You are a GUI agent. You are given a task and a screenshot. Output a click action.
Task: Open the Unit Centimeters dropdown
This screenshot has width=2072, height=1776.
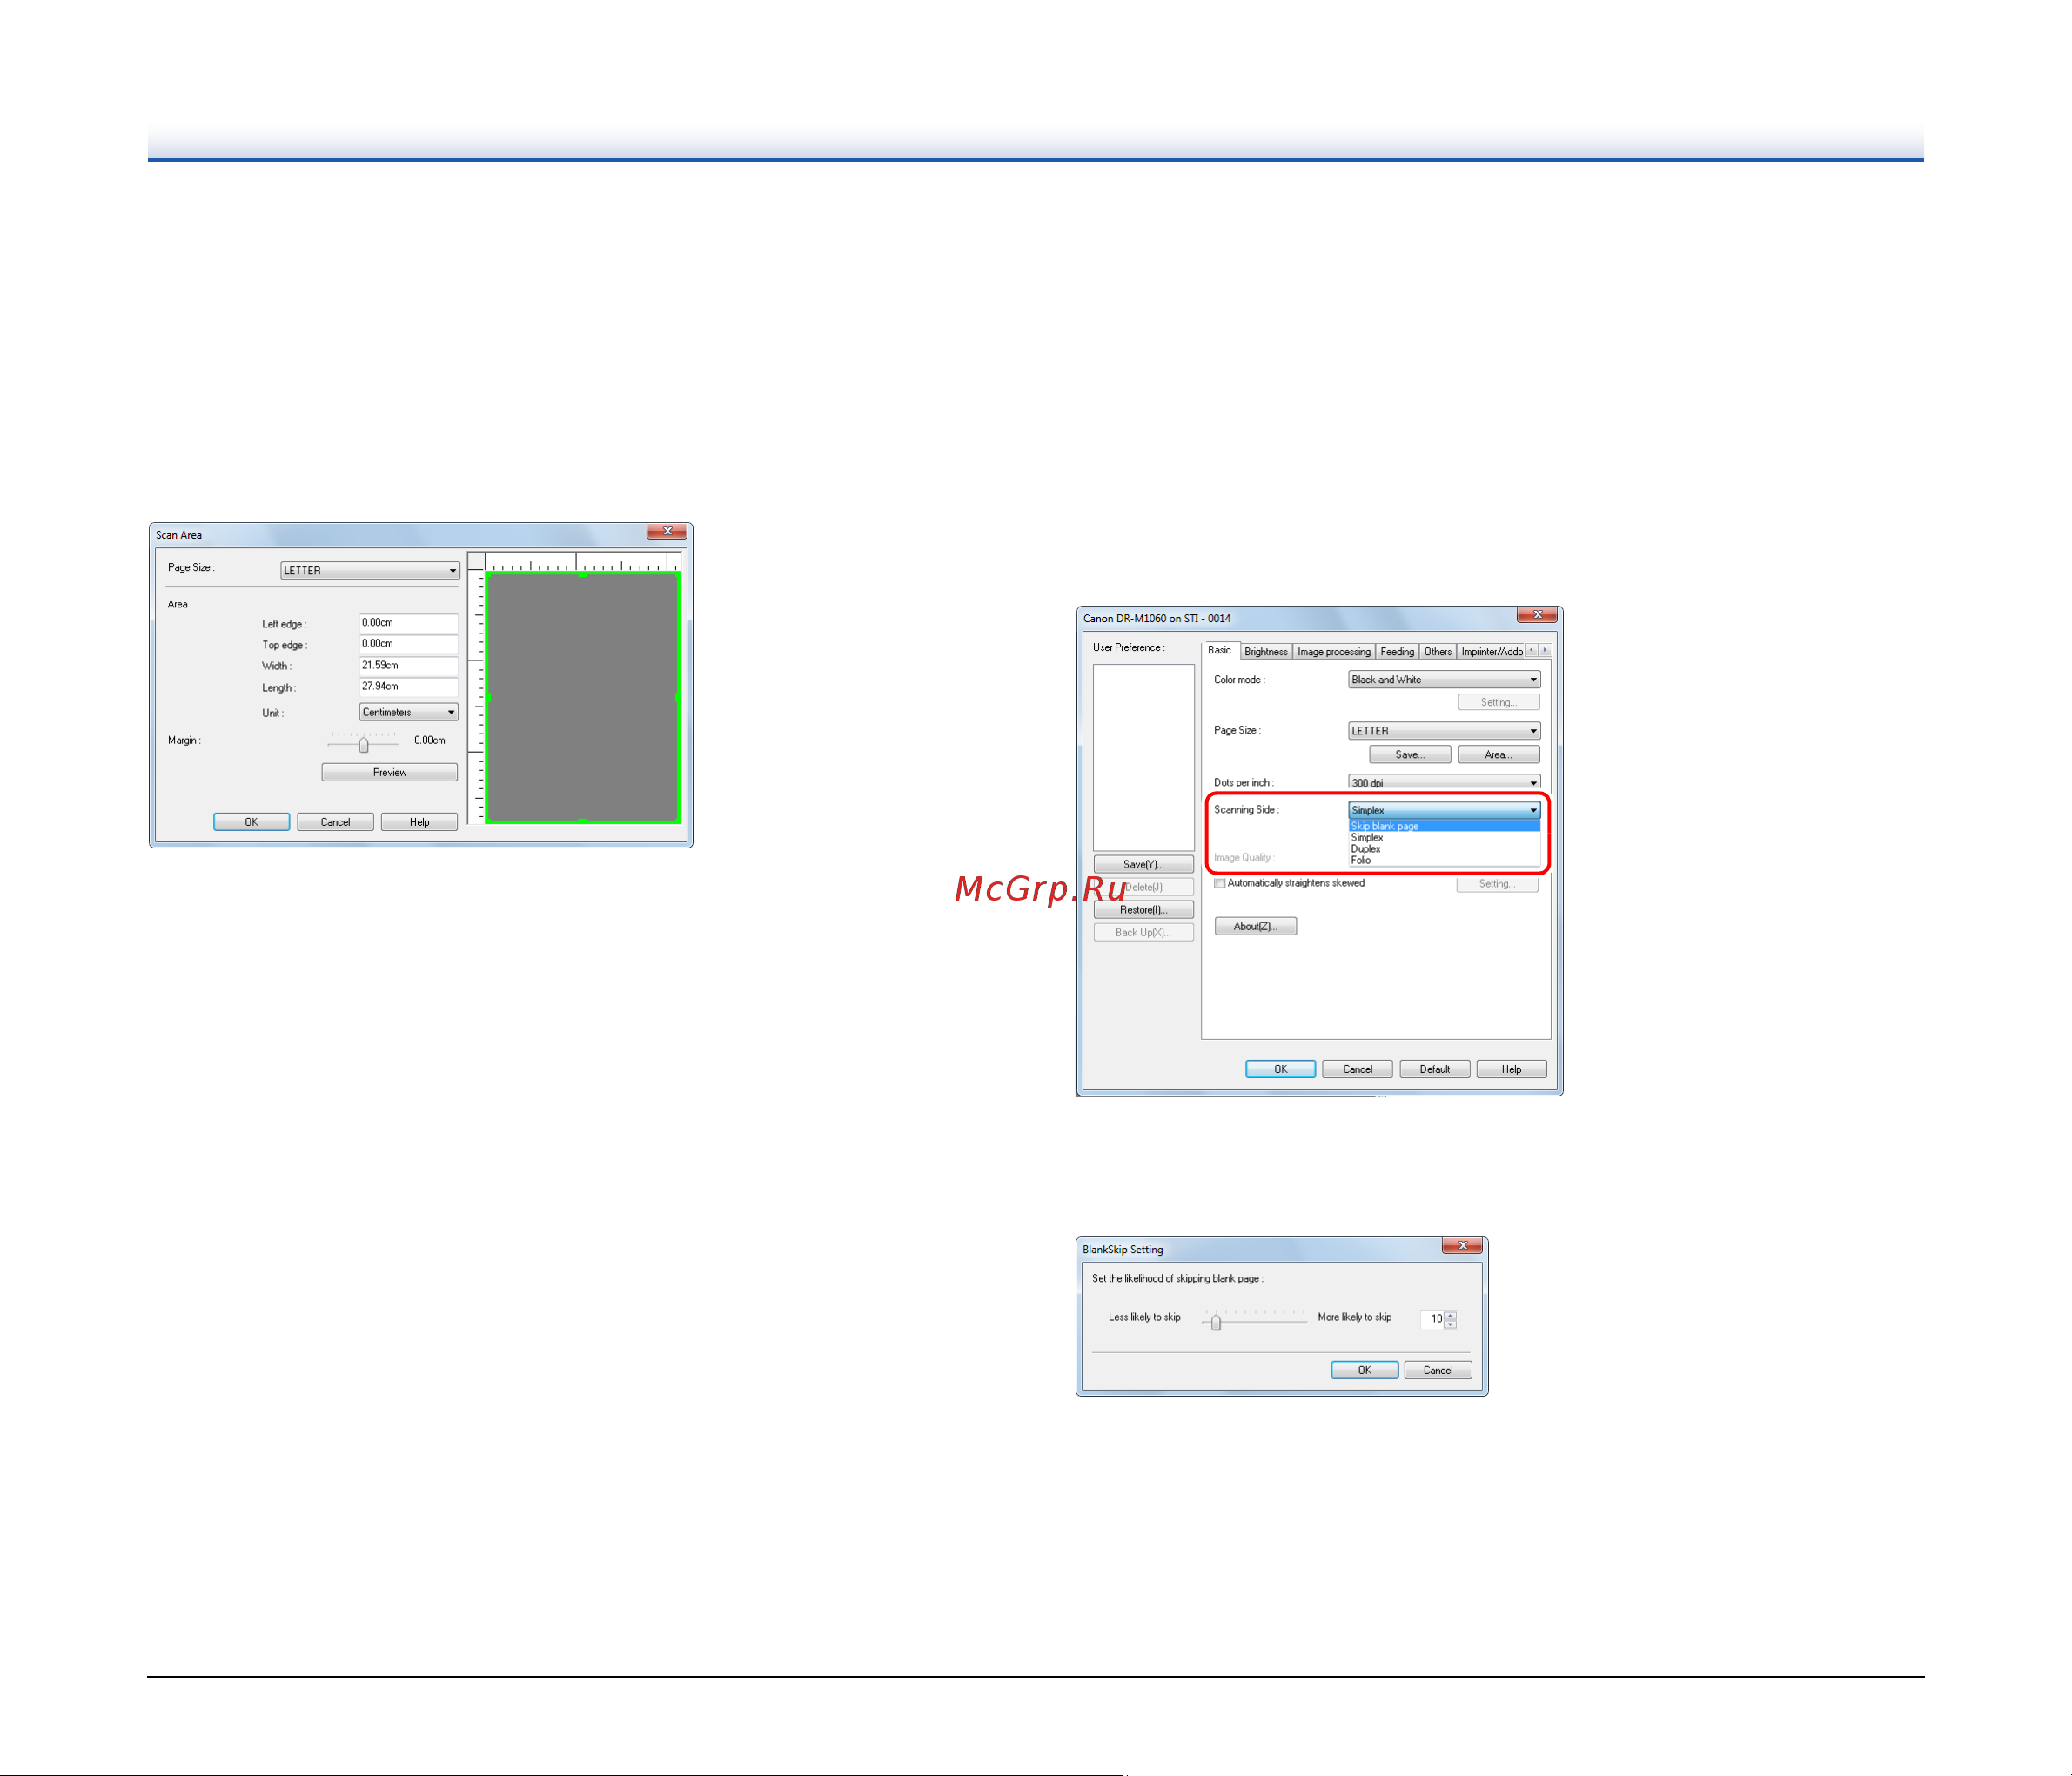[x=408, y=712]
